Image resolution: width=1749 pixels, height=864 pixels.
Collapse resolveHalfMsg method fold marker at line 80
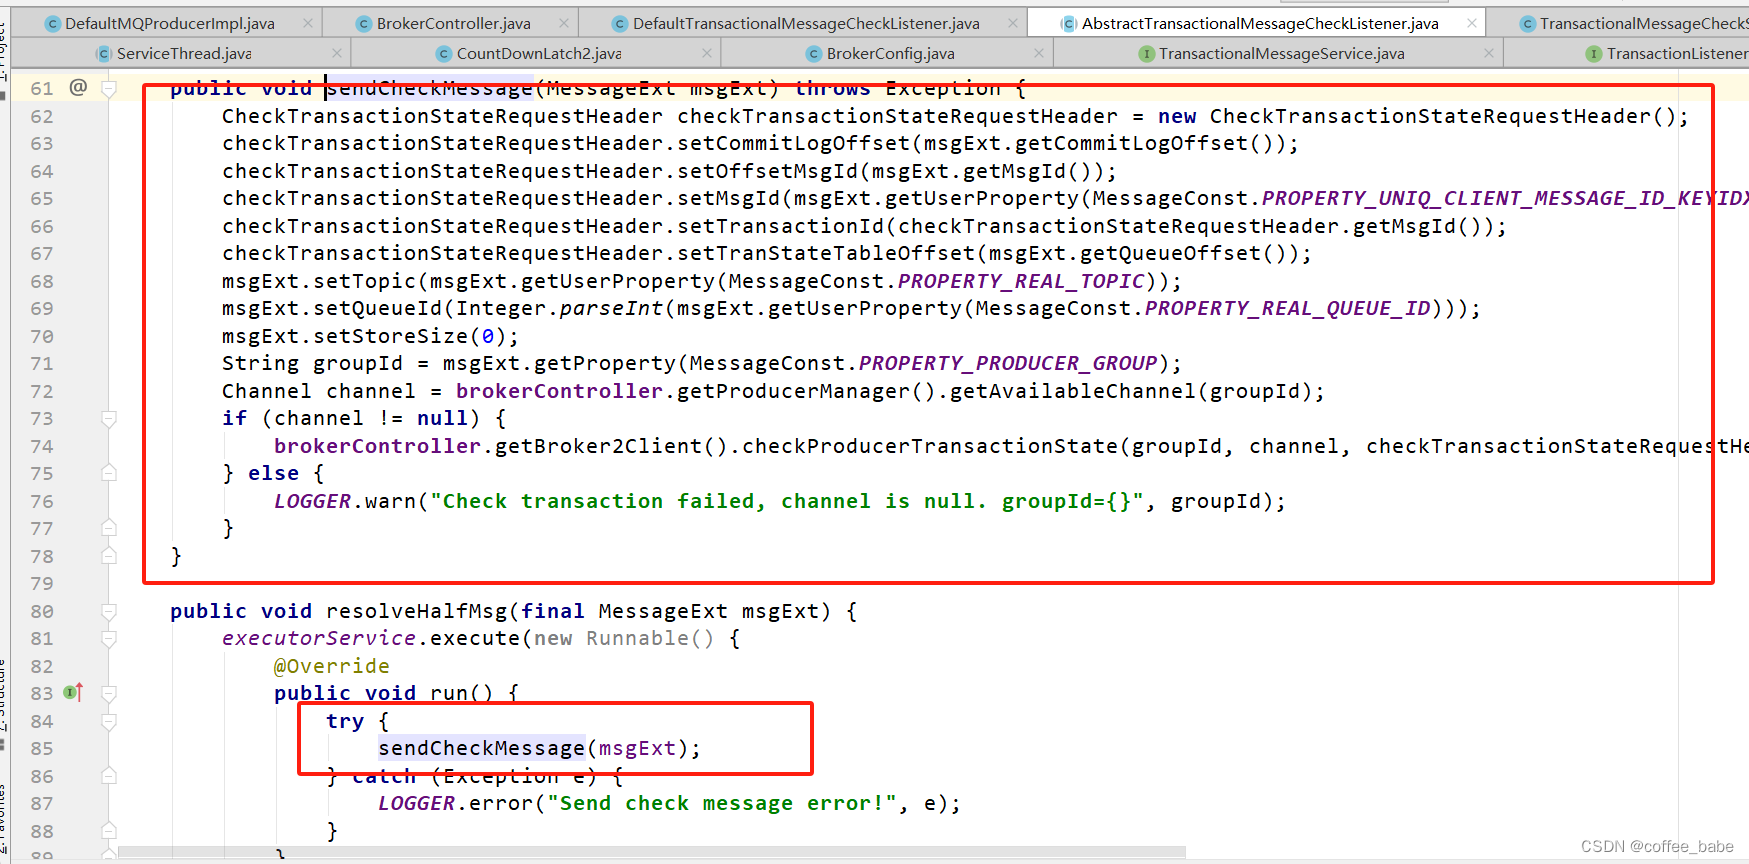coord(109,611)
